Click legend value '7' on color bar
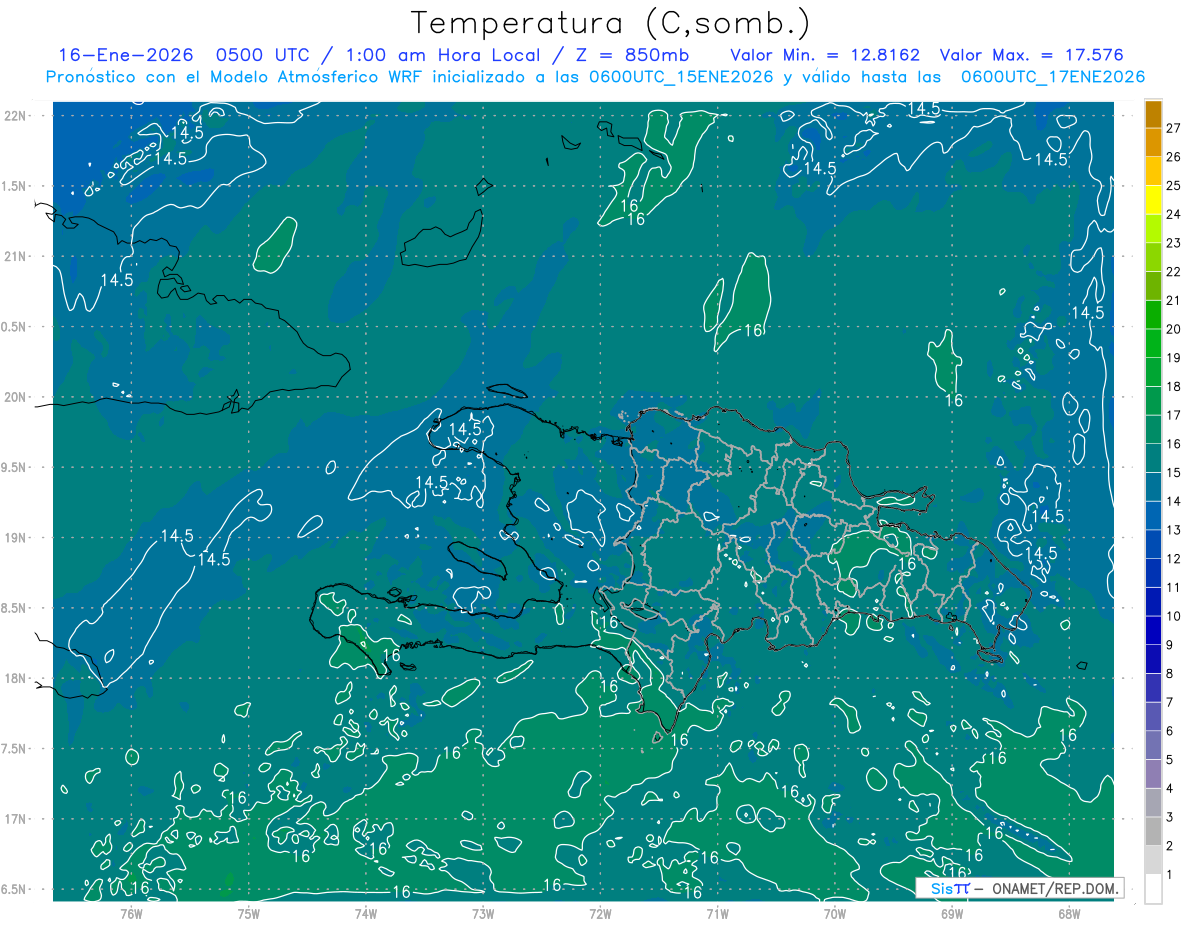 click(1169, 702)
